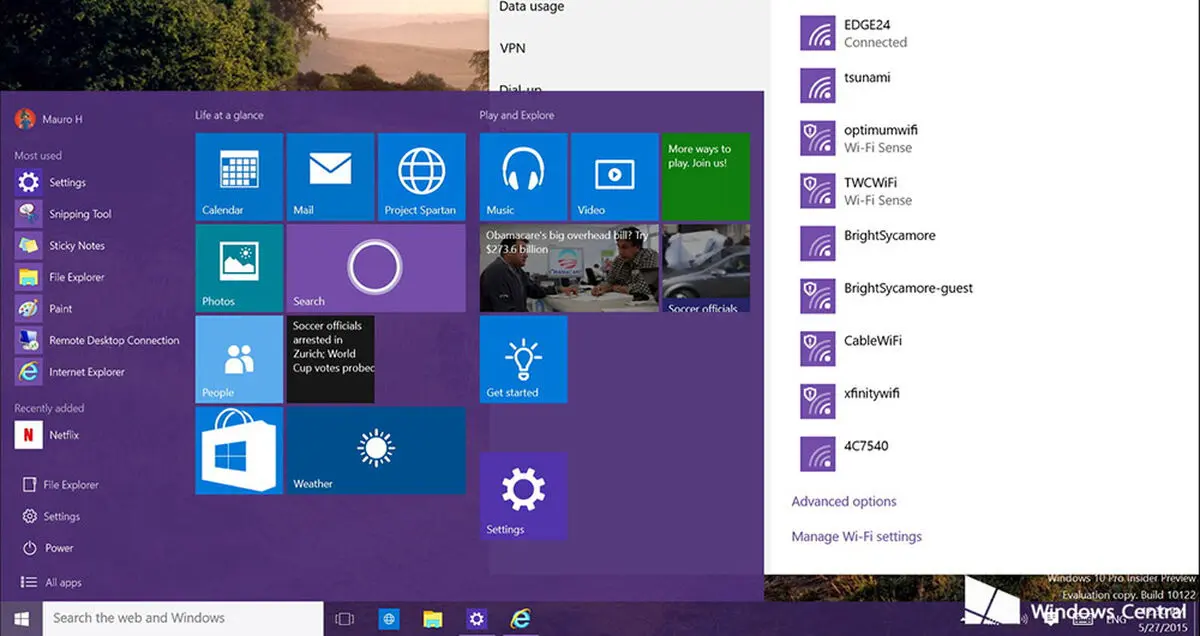Open Sticky Notes from Most used

[x=61, y=245]
